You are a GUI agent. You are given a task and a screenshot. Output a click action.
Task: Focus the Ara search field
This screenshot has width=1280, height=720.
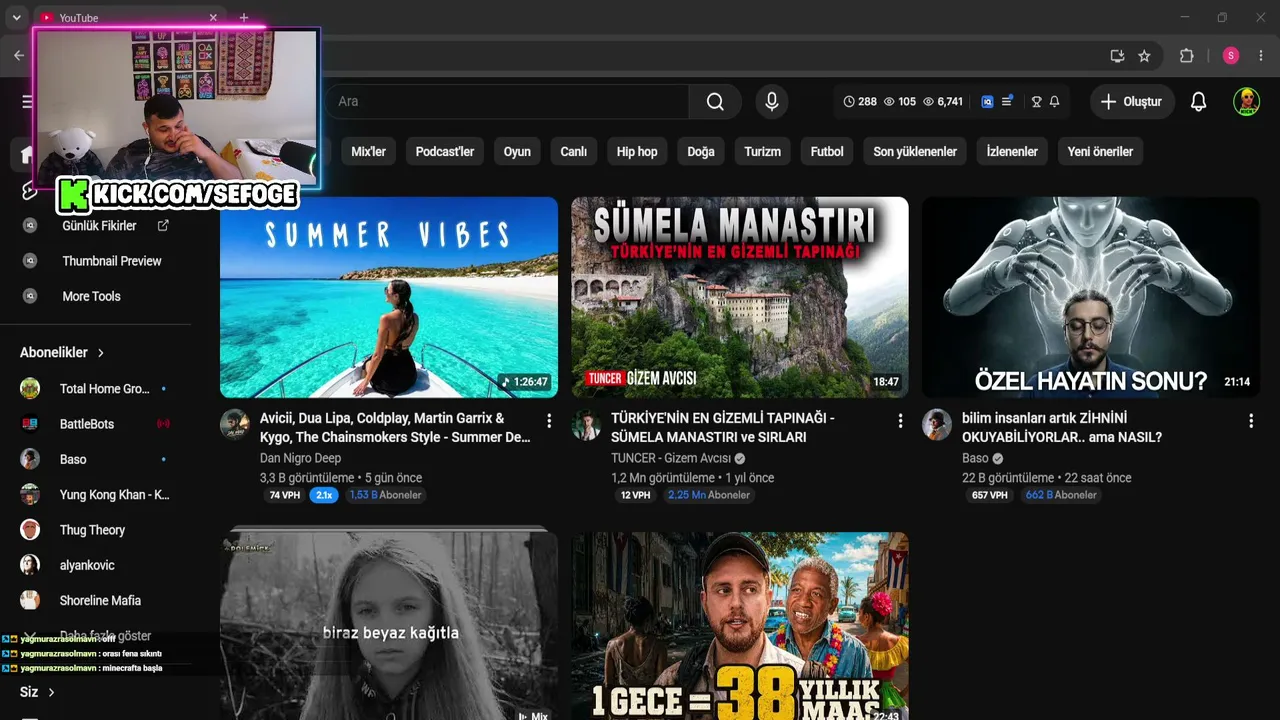pyautogui.click(x=506, y=101)
